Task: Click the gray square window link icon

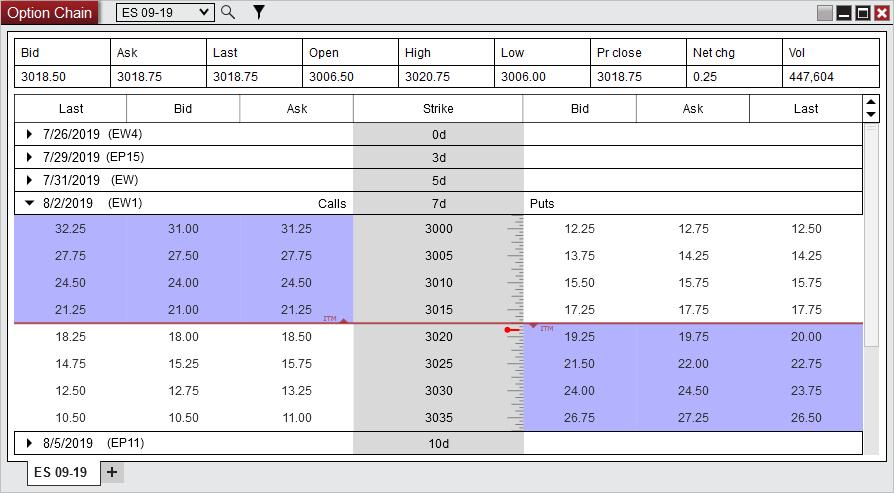Action: point(825,13)
